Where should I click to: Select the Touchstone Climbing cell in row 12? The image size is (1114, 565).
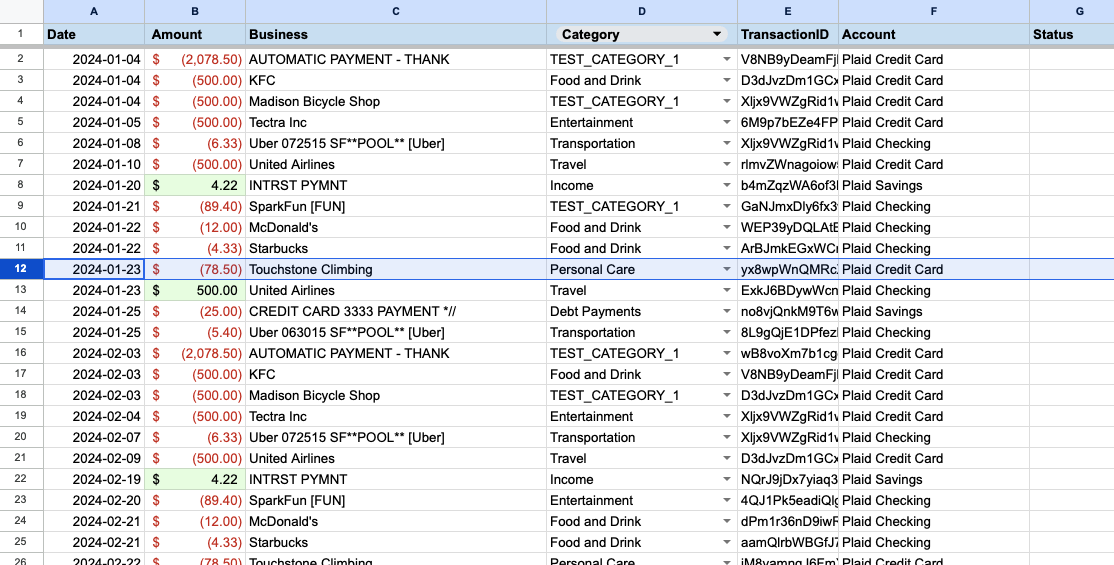pyautogui.click(x=395, y=270)
